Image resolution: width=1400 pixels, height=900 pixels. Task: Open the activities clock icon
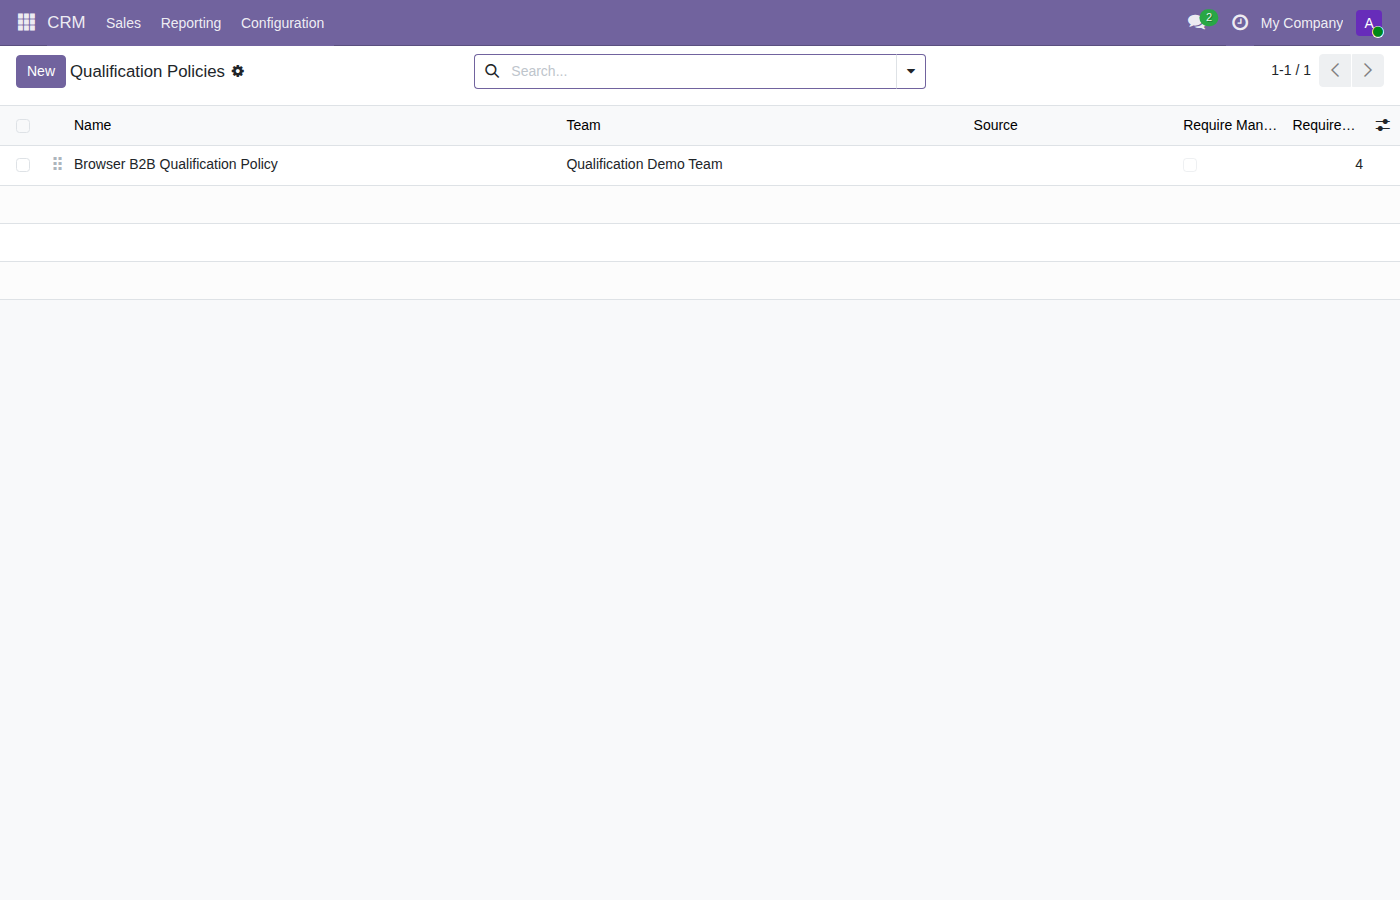pyautogui.click(x=1240, y=22)
